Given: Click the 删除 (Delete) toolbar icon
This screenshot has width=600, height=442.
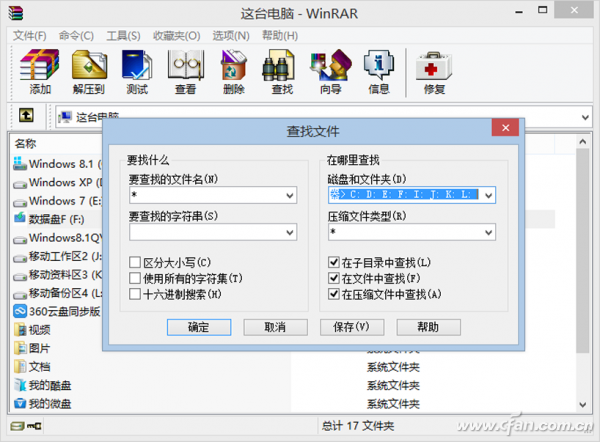Looking at the screenshot, I should 233,65.
